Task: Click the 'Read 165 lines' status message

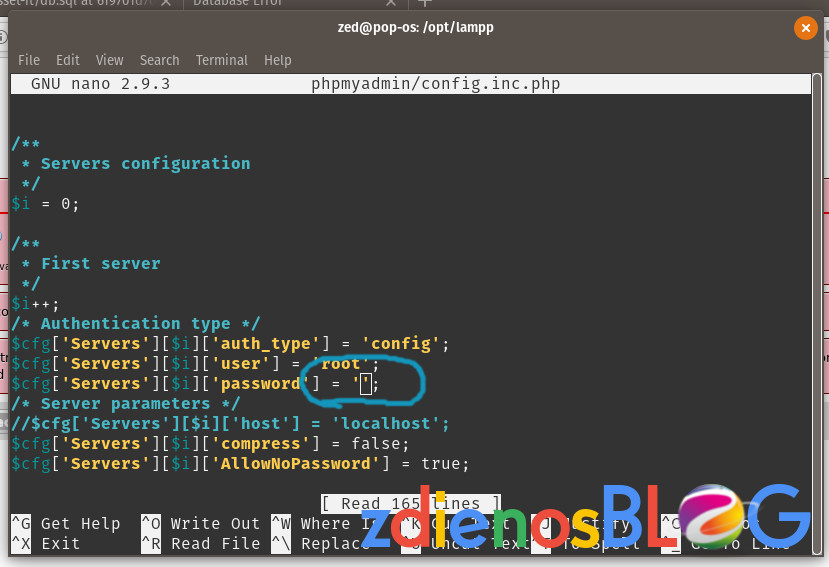Action: click(411, 504)
